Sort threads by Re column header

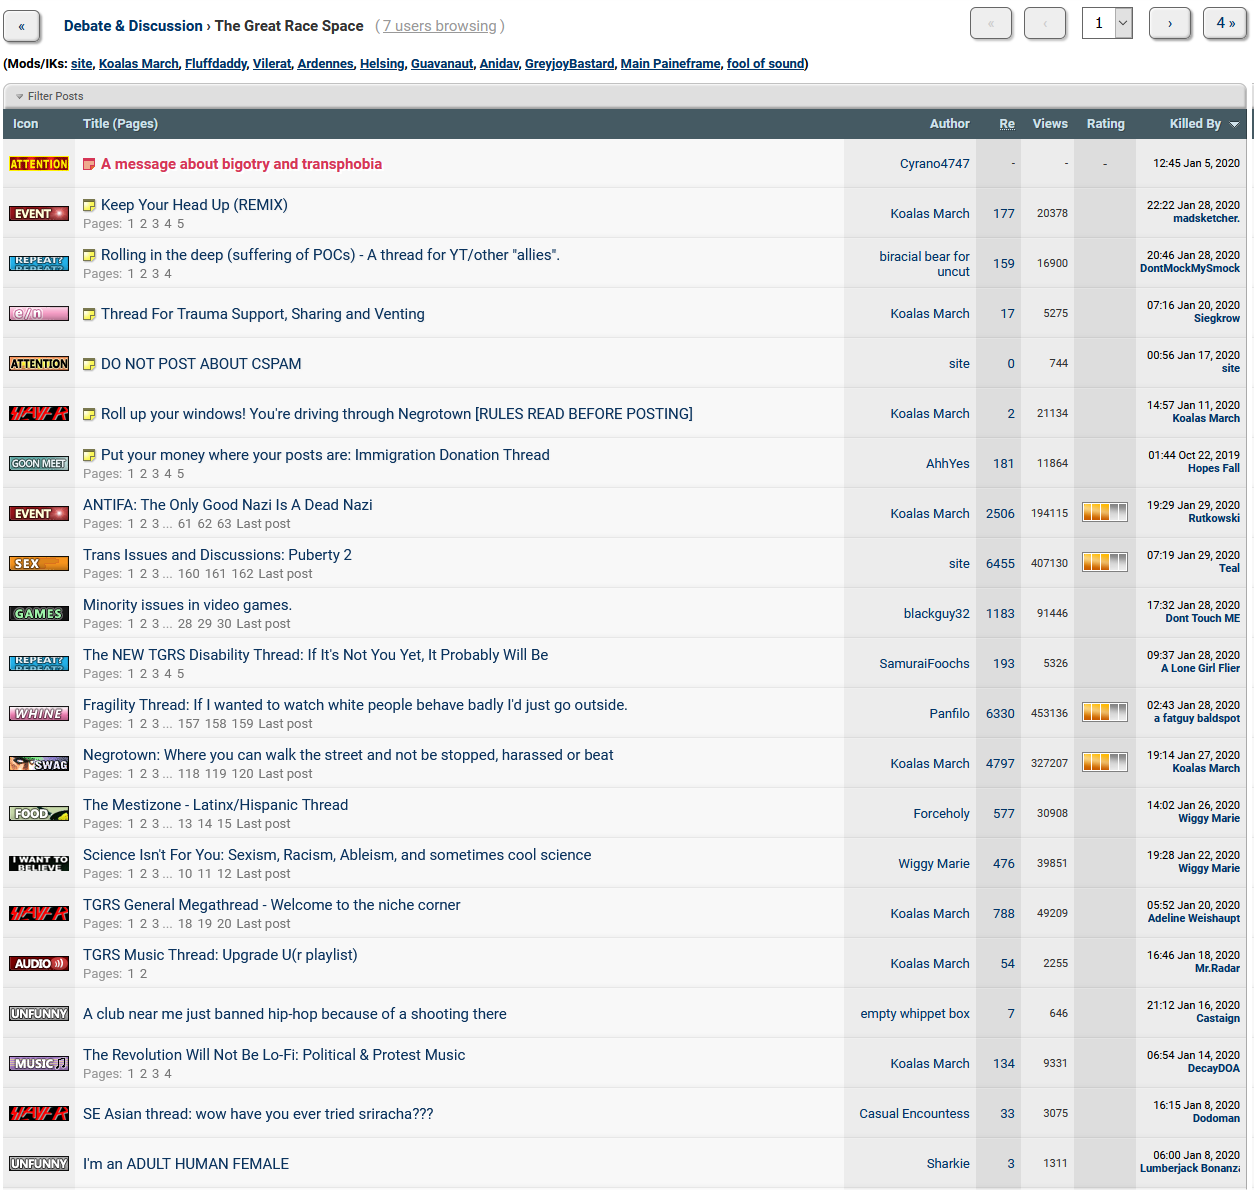coord(1007,124)
